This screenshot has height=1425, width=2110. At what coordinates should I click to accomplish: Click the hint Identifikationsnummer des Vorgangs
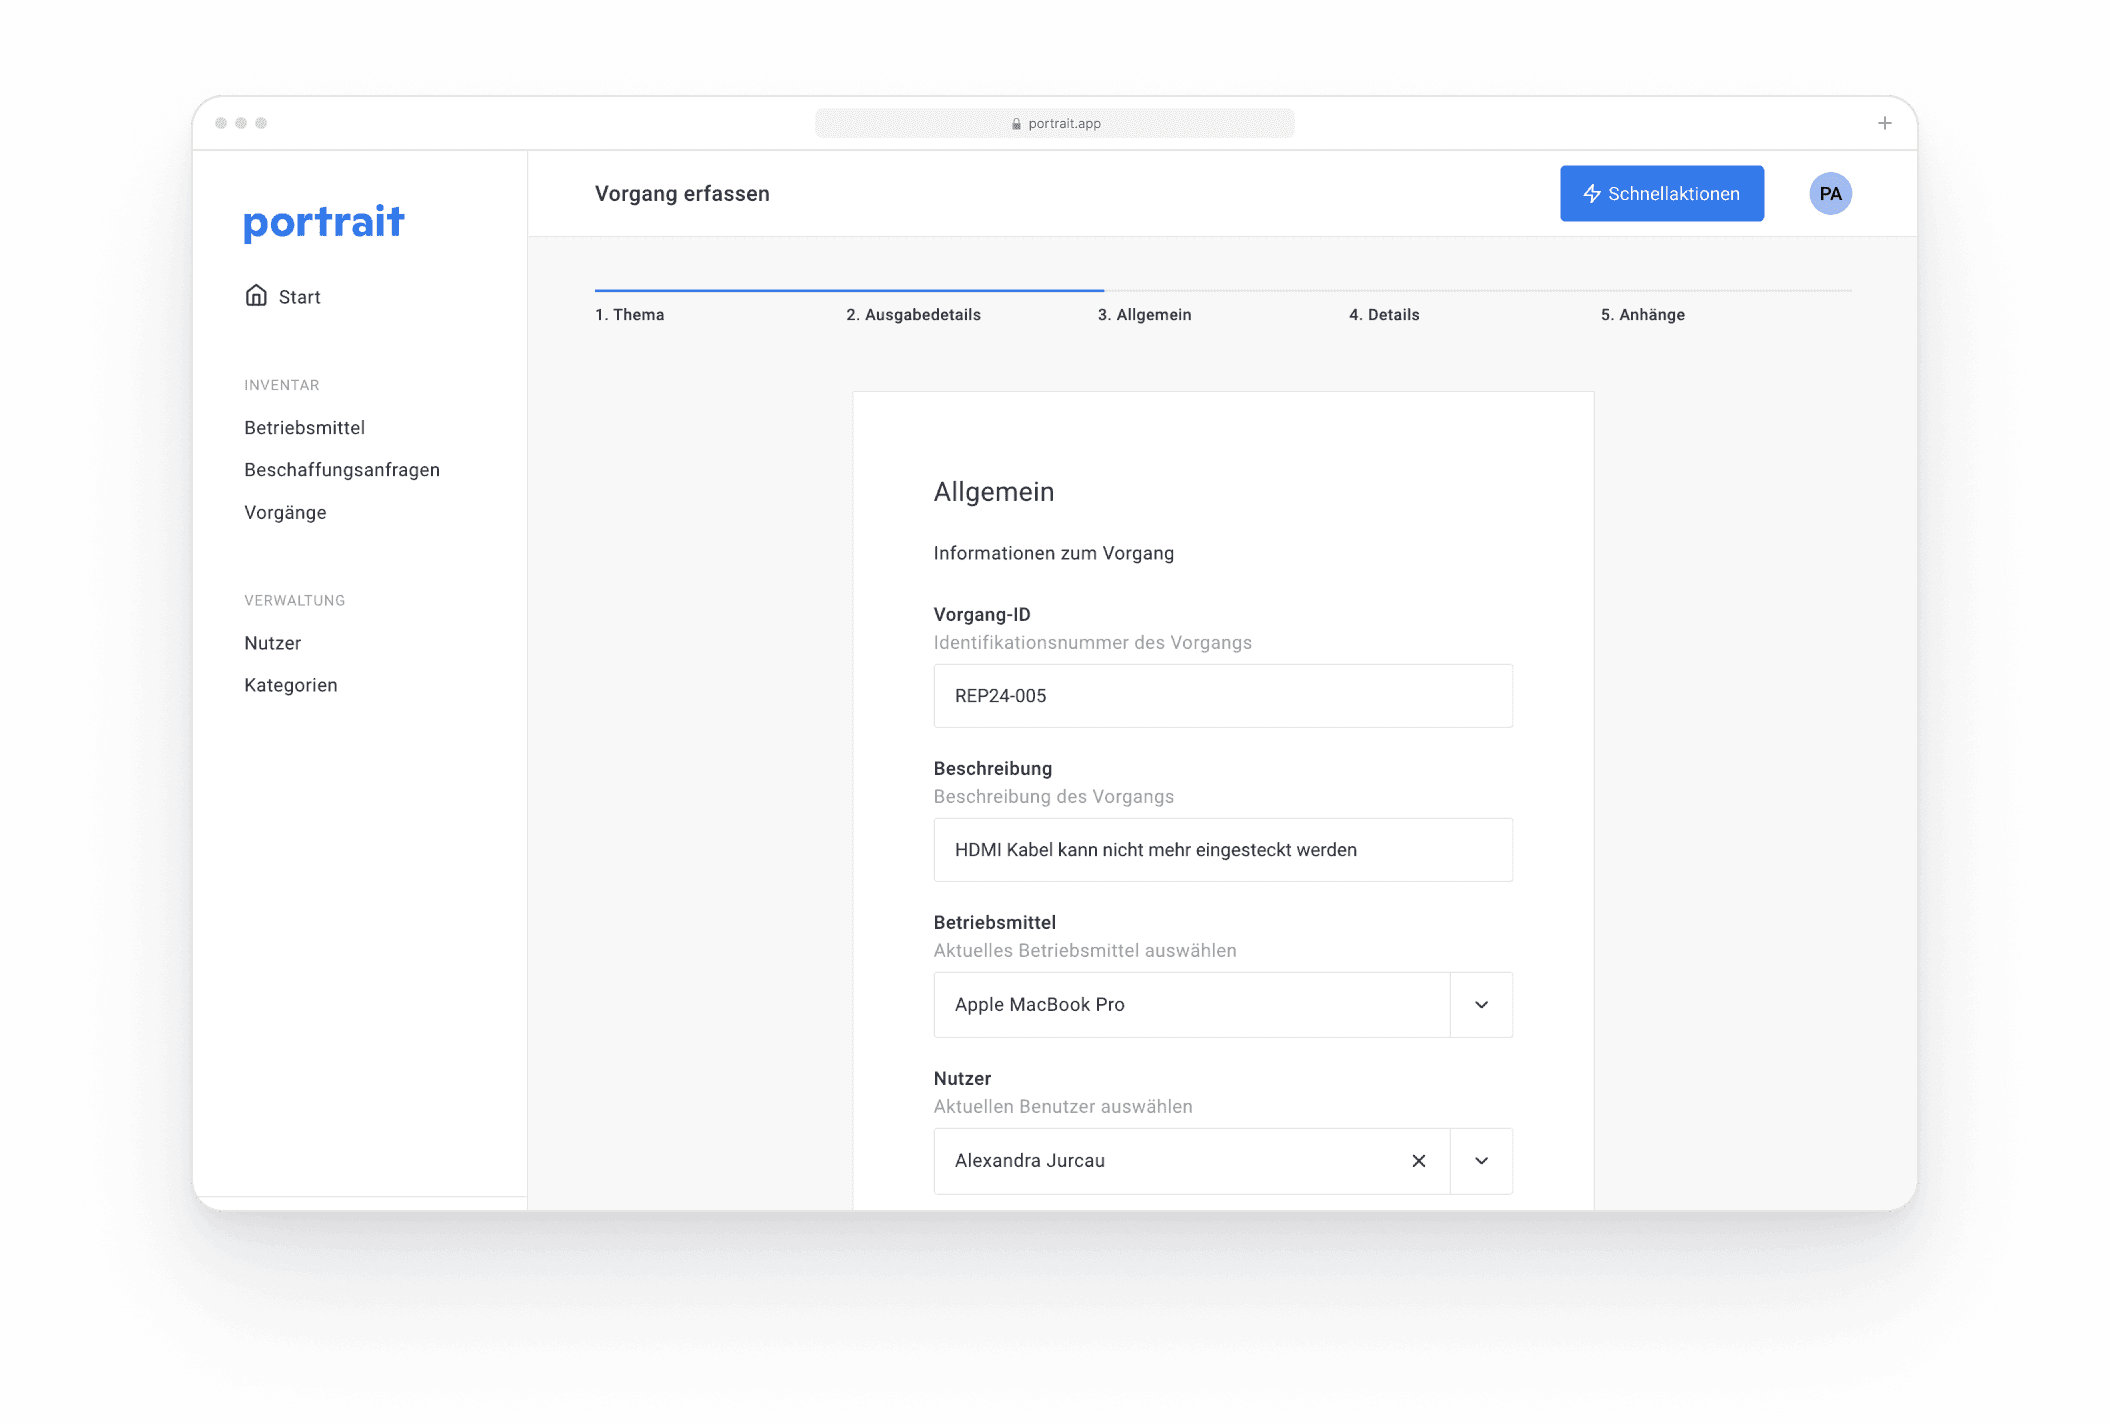(x=1092, y=642)
